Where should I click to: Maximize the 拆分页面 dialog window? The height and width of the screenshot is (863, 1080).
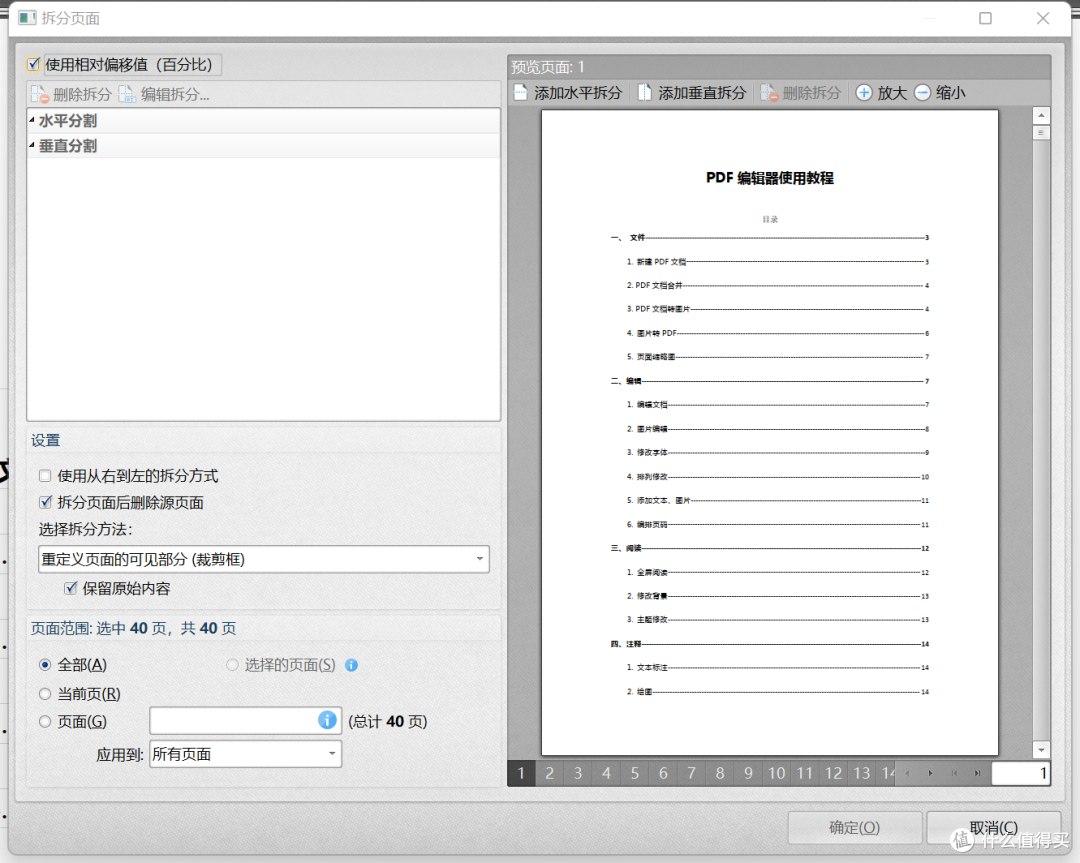985,18
